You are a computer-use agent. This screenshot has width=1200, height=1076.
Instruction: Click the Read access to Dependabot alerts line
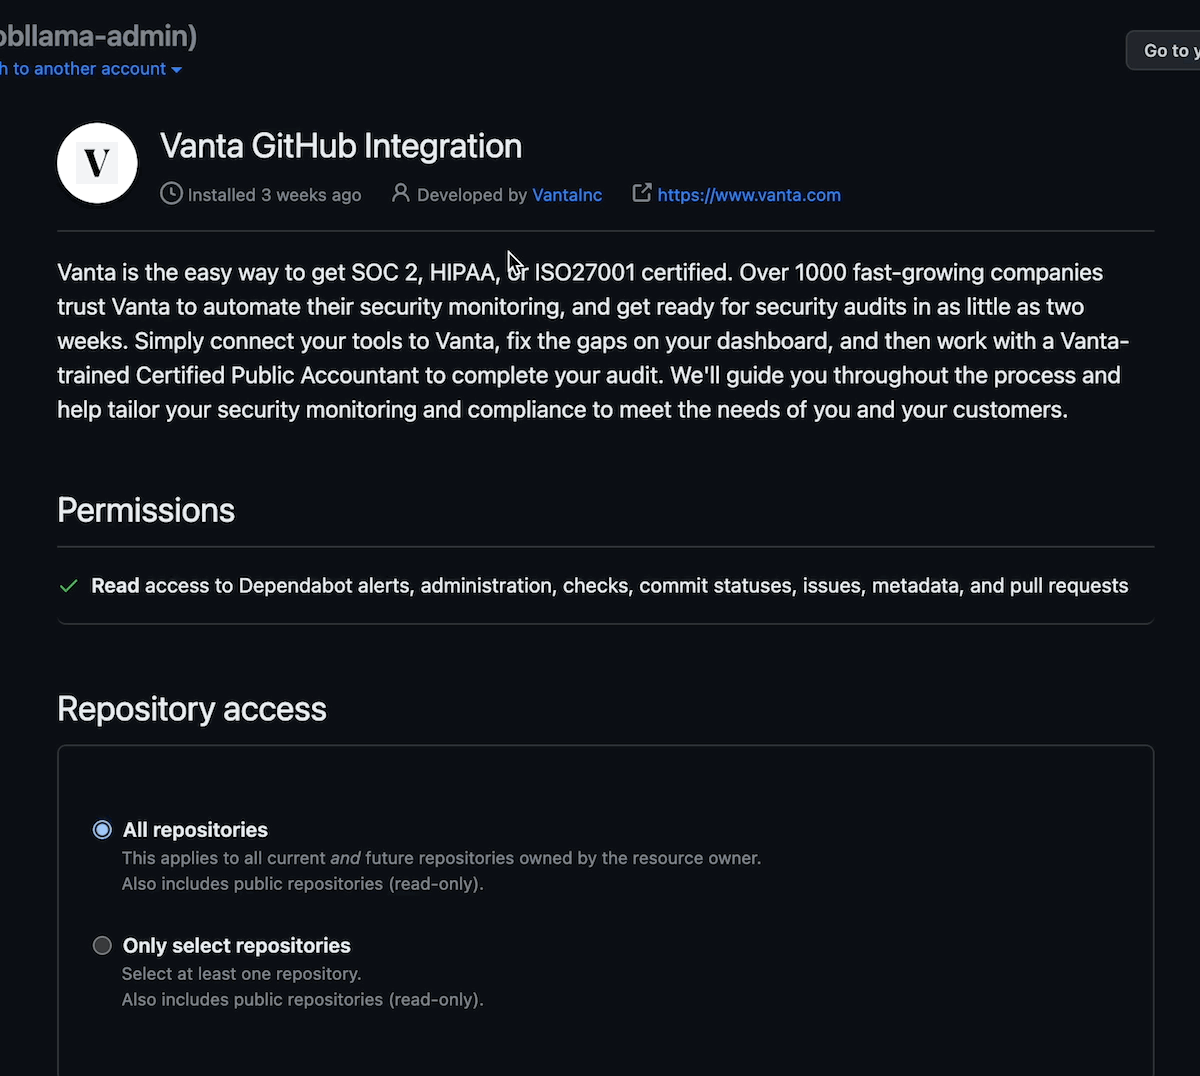610,586
